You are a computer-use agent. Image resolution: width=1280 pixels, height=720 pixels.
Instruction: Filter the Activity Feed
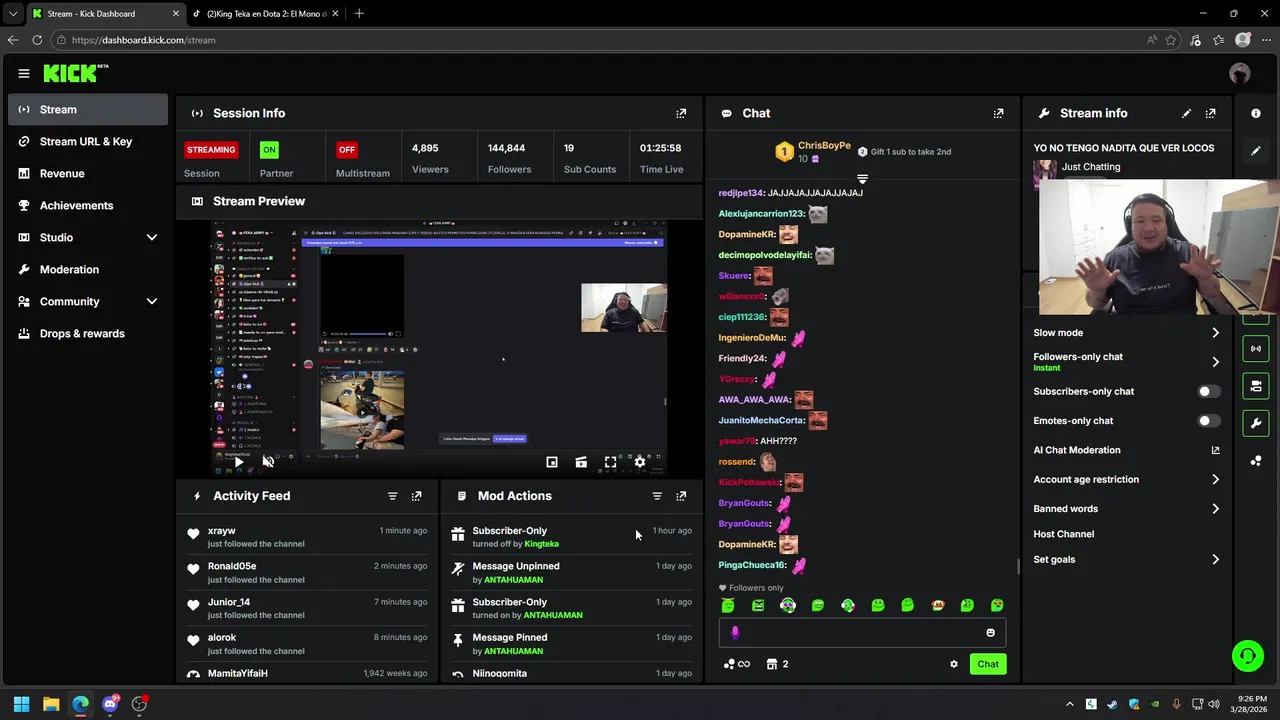click(x=392, y=496)
